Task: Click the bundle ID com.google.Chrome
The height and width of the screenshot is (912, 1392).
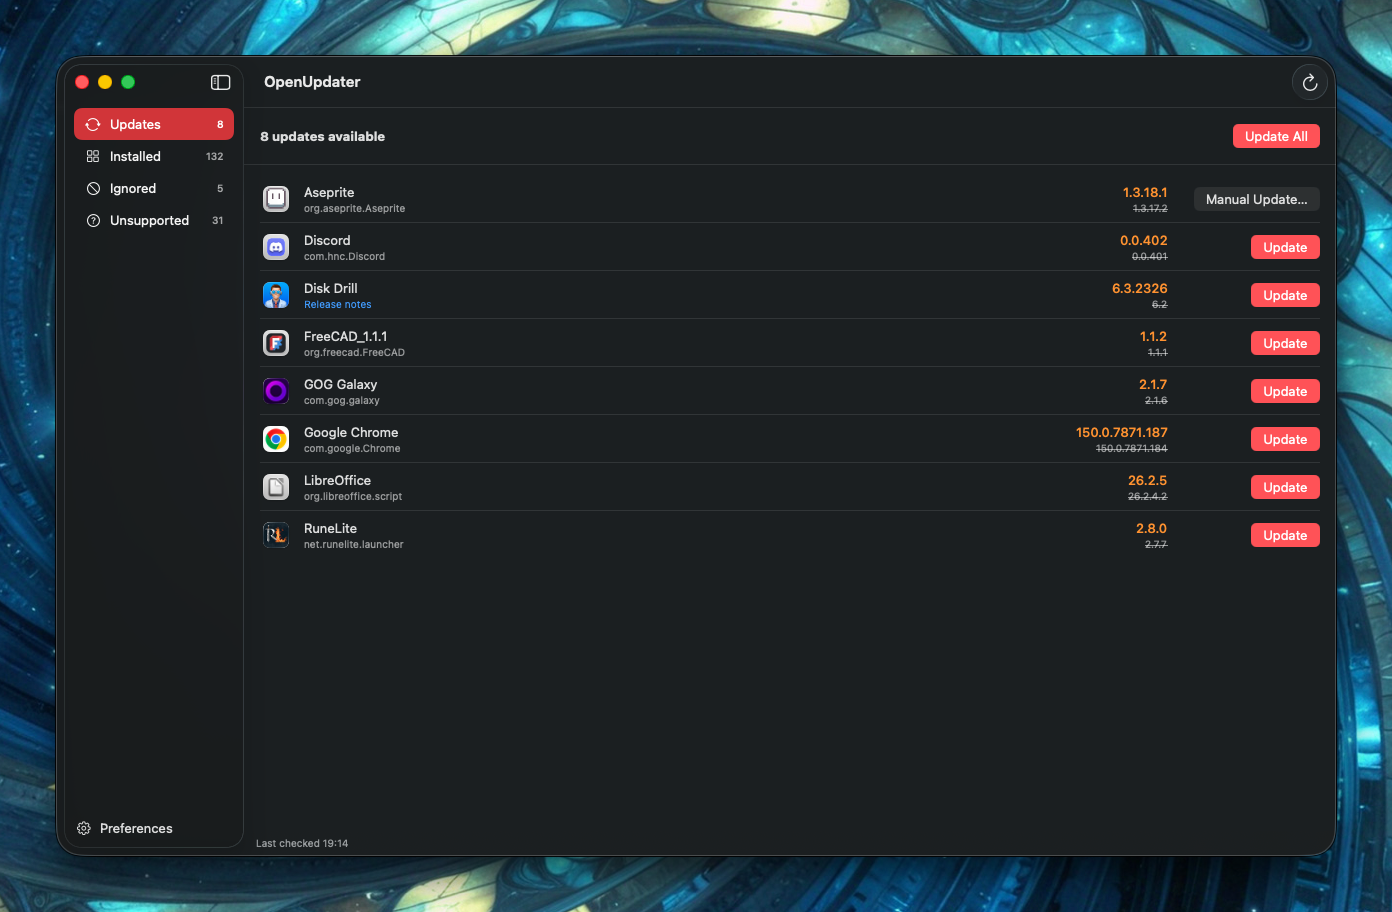Action: [x=352, y=449]
